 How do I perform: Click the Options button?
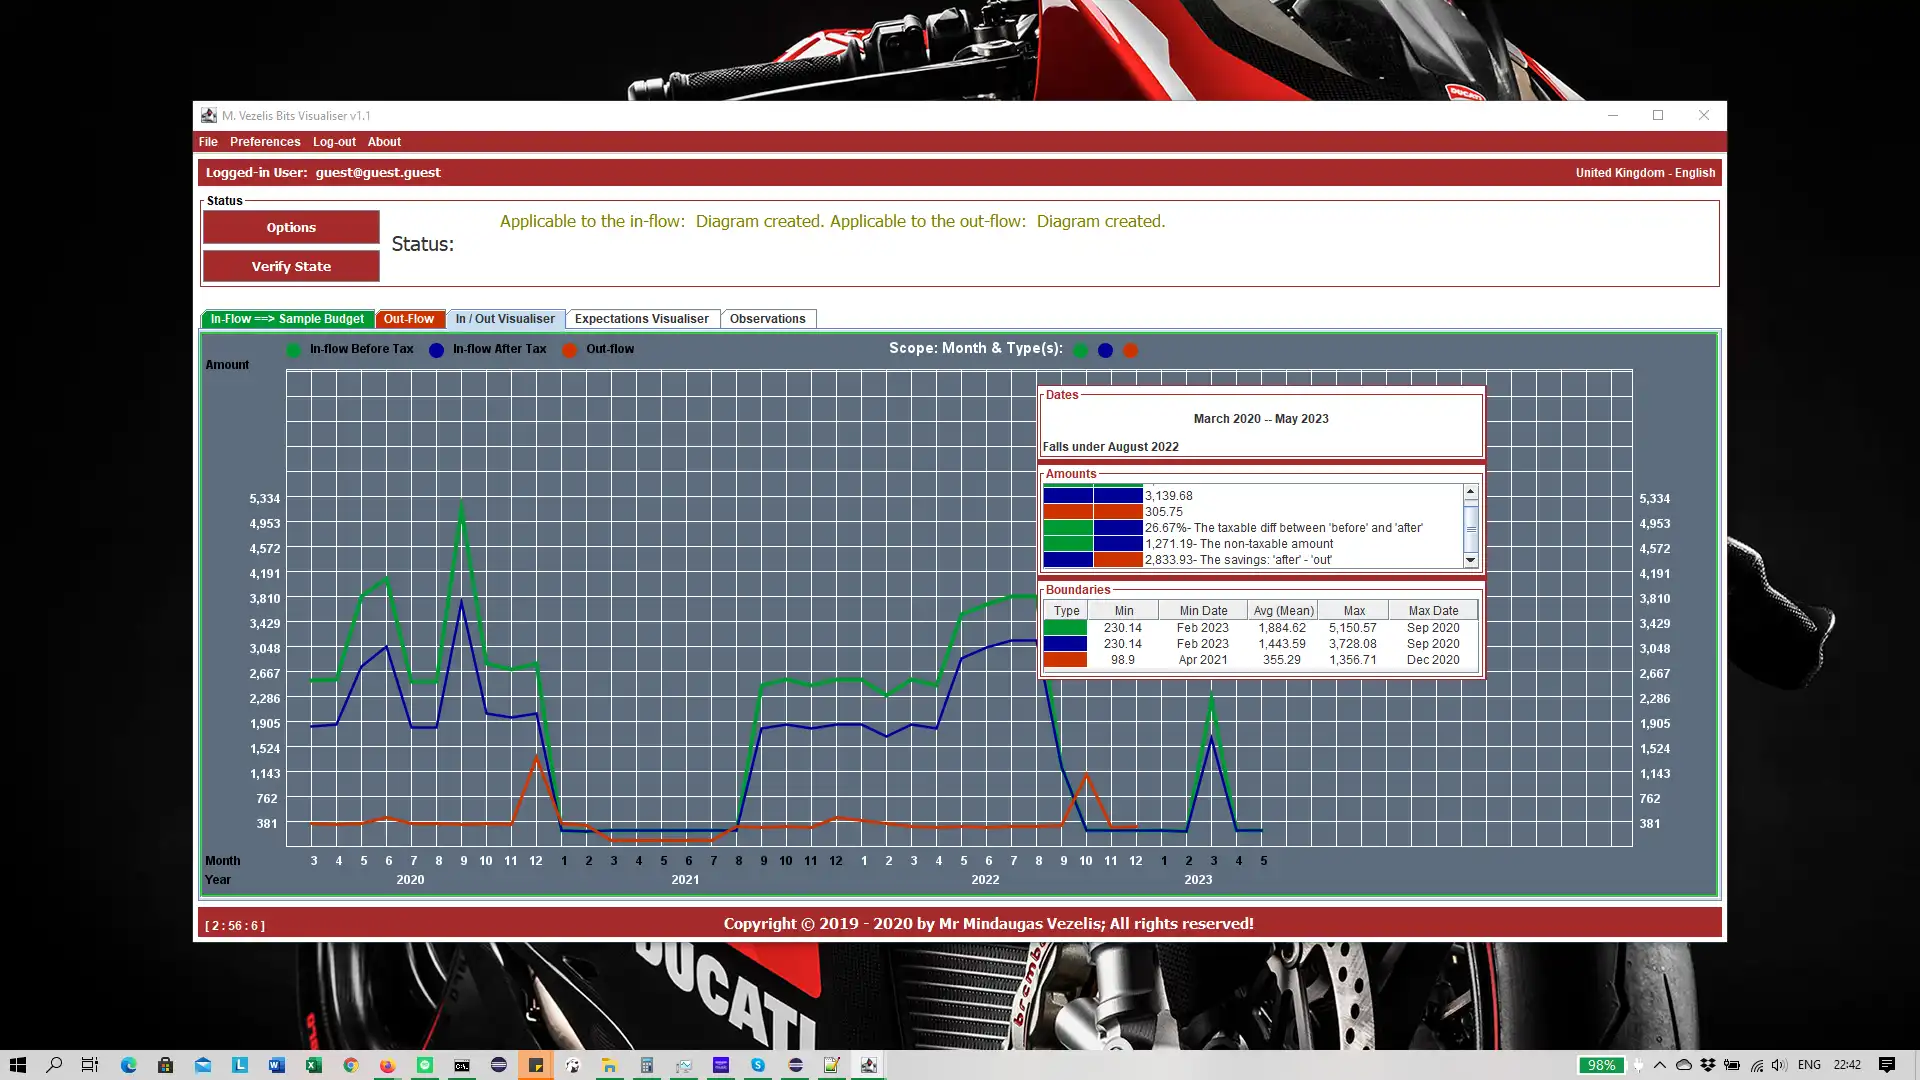pyautogui.click(x=291, y=227)
